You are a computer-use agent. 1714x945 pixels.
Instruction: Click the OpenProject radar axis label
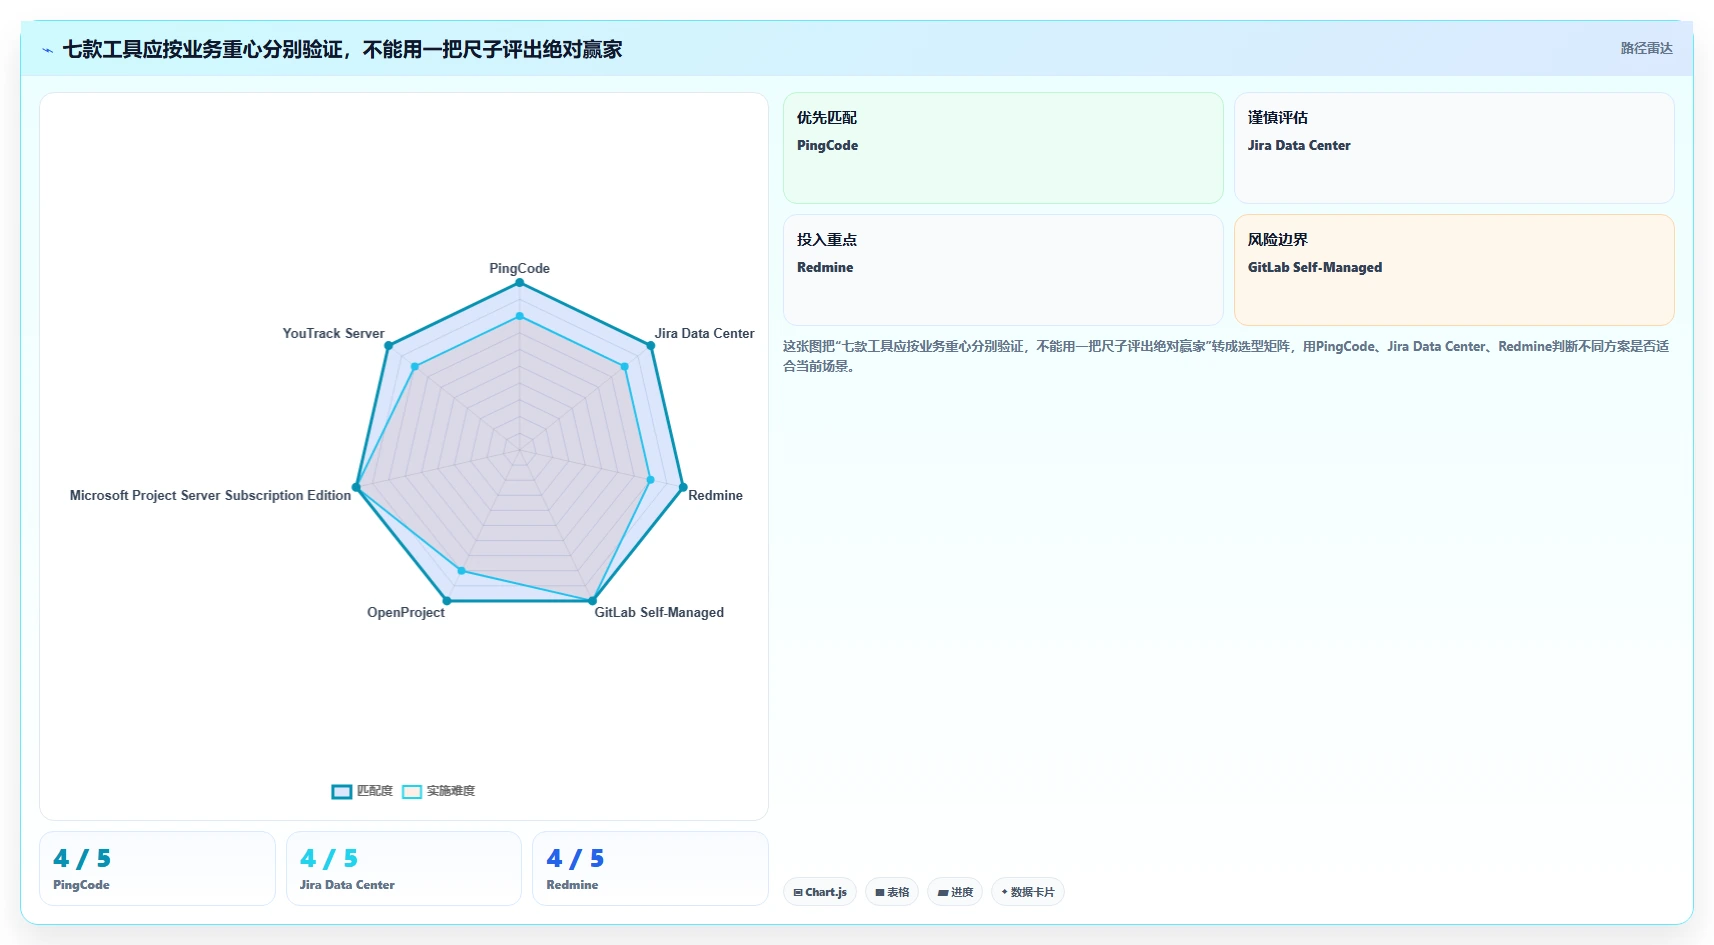click(405, 612)
